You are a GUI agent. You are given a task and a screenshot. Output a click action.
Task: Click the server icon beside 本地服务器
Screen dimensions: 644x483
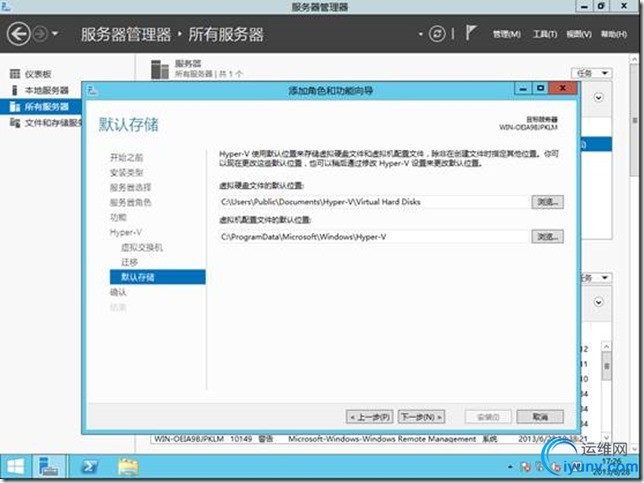coord(15,90)
